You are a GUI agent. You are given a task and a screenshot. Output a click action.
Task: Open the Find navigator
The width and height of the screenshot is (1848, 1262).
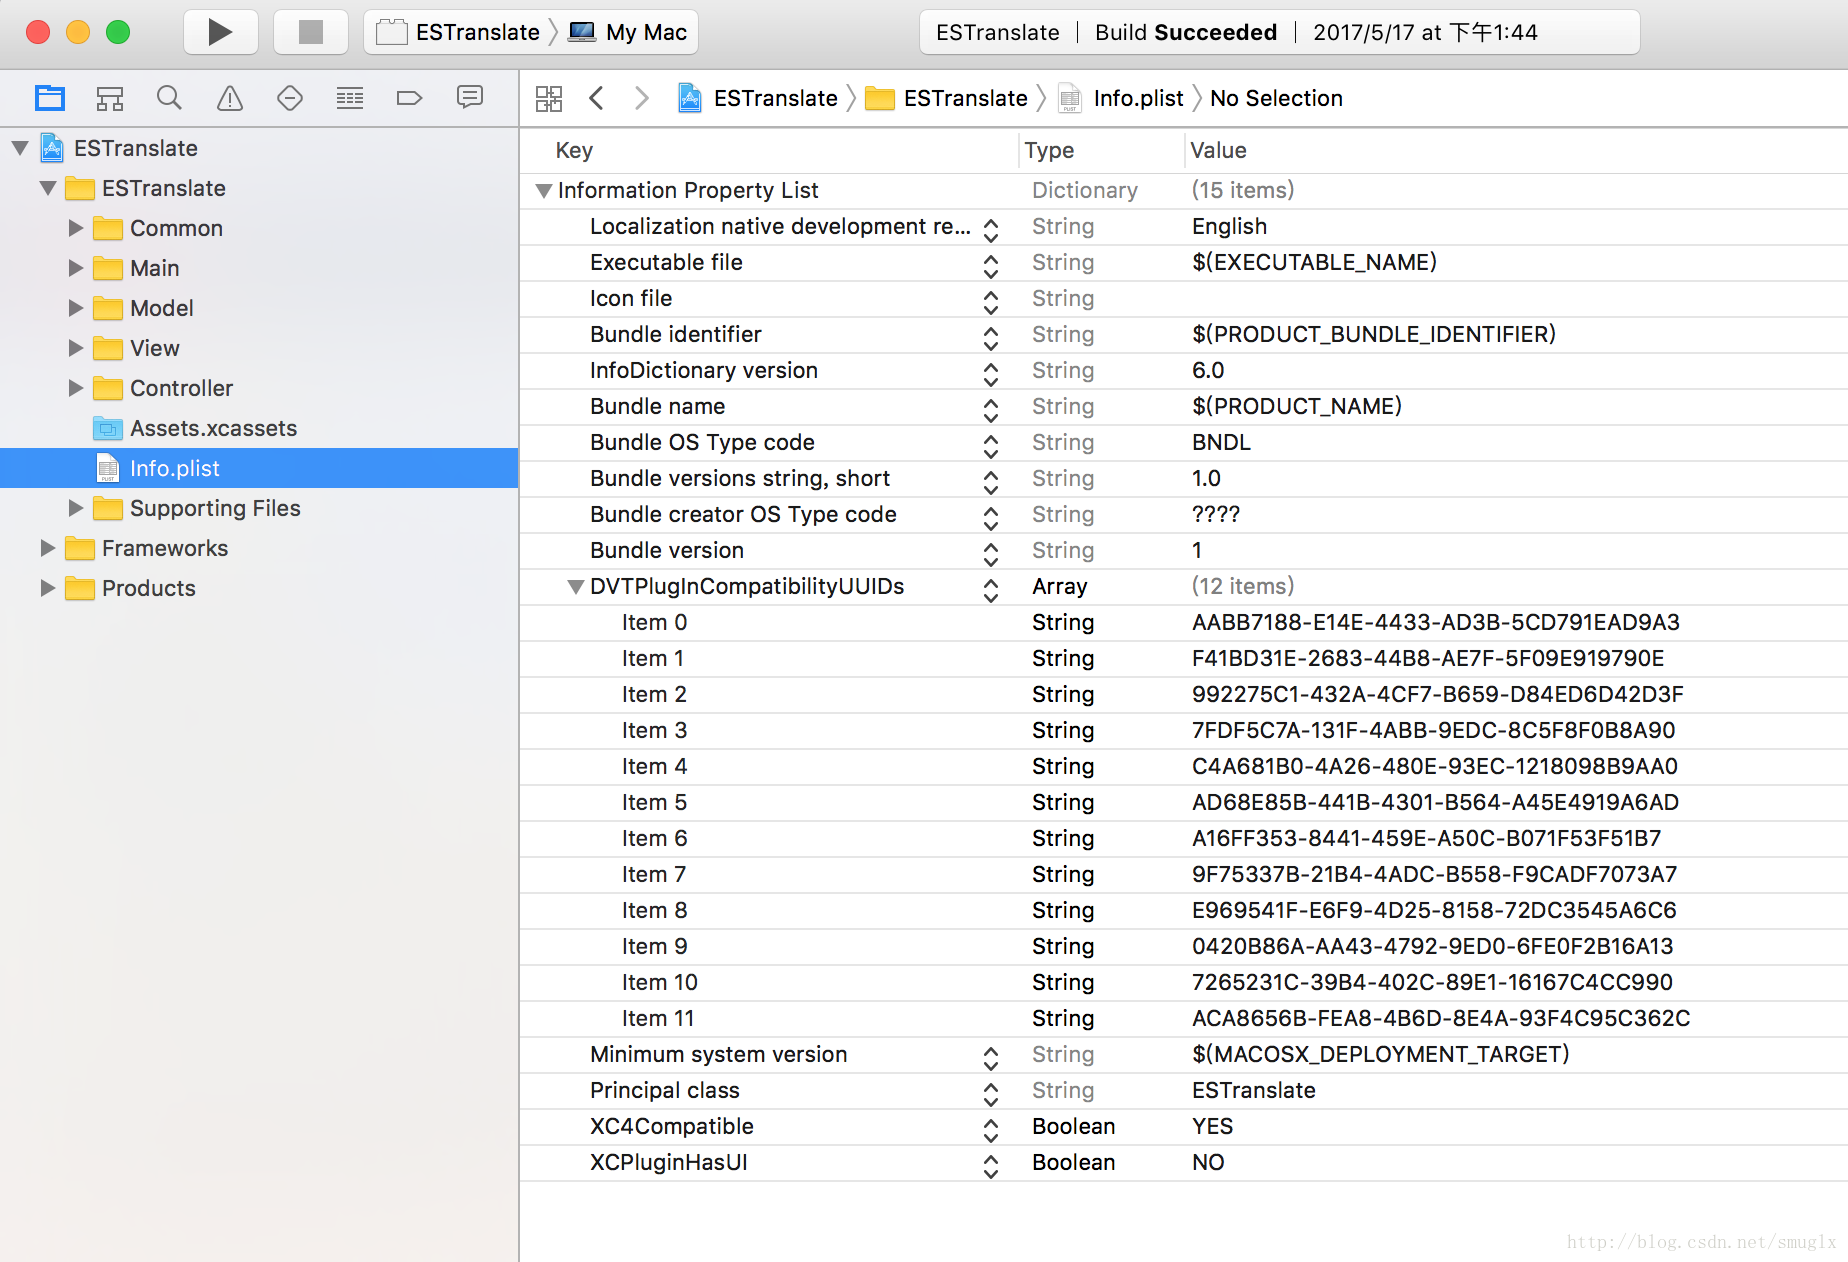tap(170, 98)
